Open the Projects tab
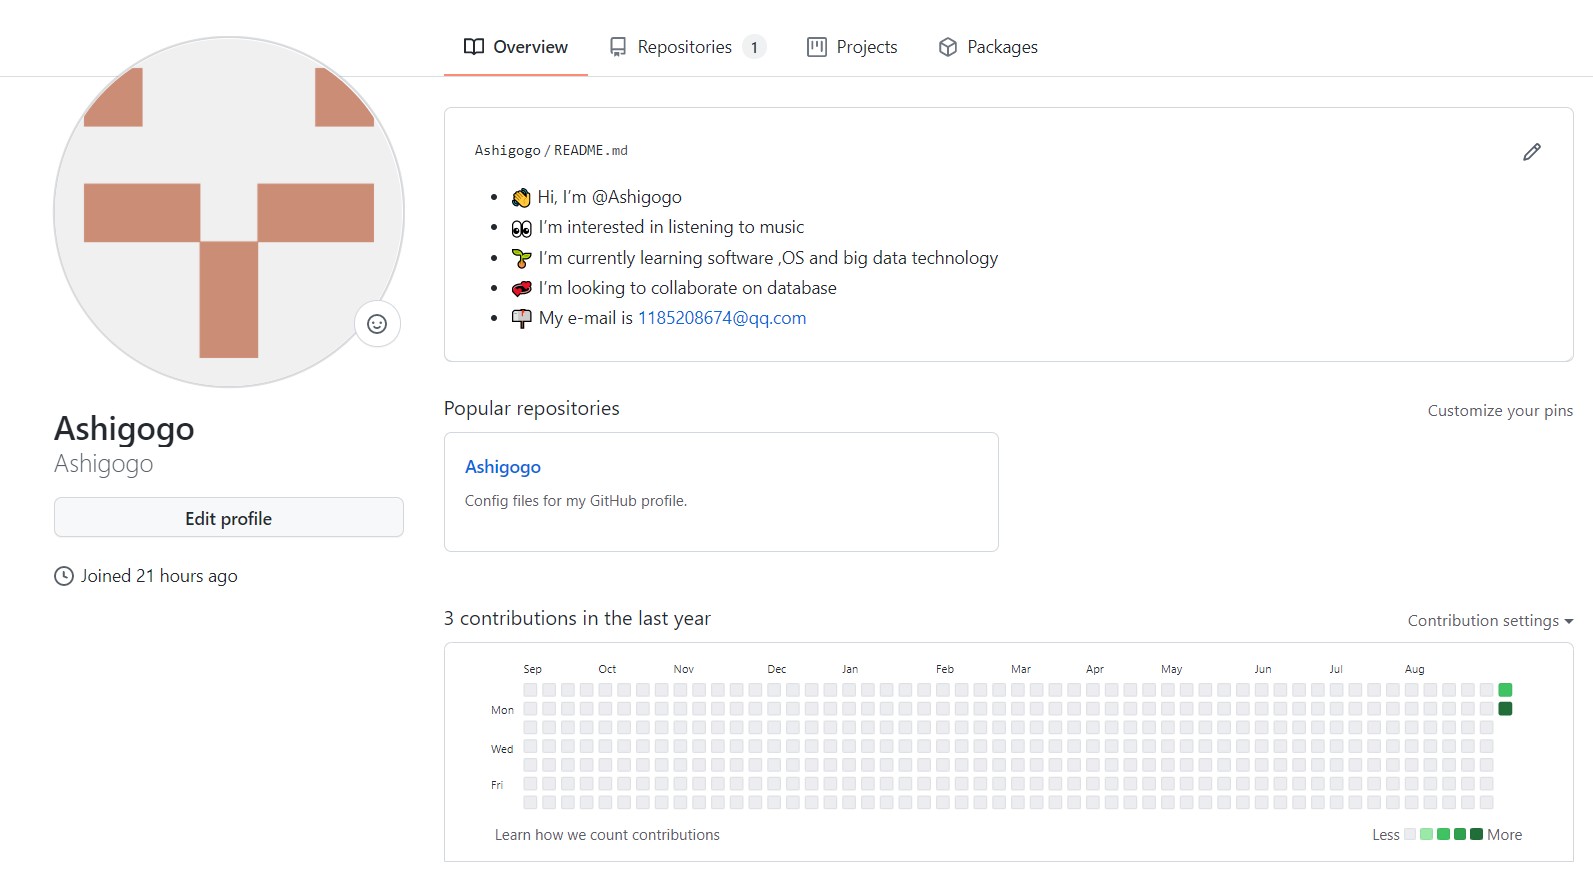The image size is (1593, 881). (x=866, y=47)
